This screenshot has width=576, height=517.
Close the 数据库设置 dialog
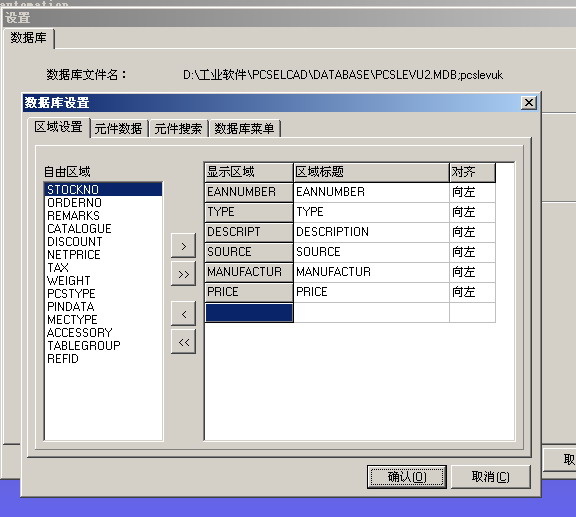pyautogui.click(x=529, y=103)
